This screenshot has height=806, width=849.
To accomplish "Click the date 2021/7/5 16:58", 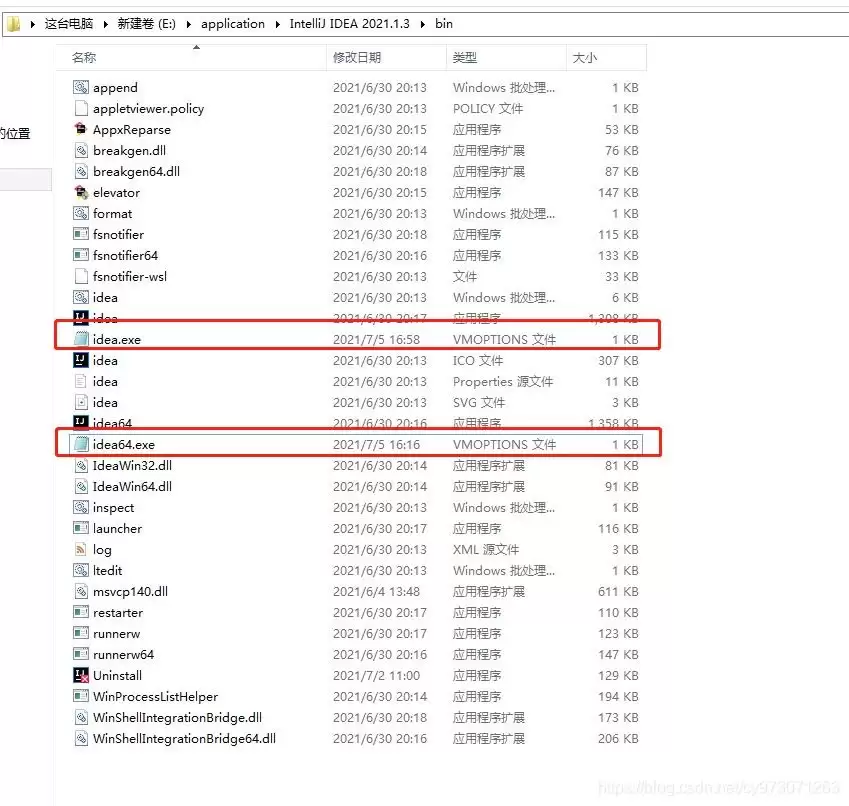I will point(376,339).
